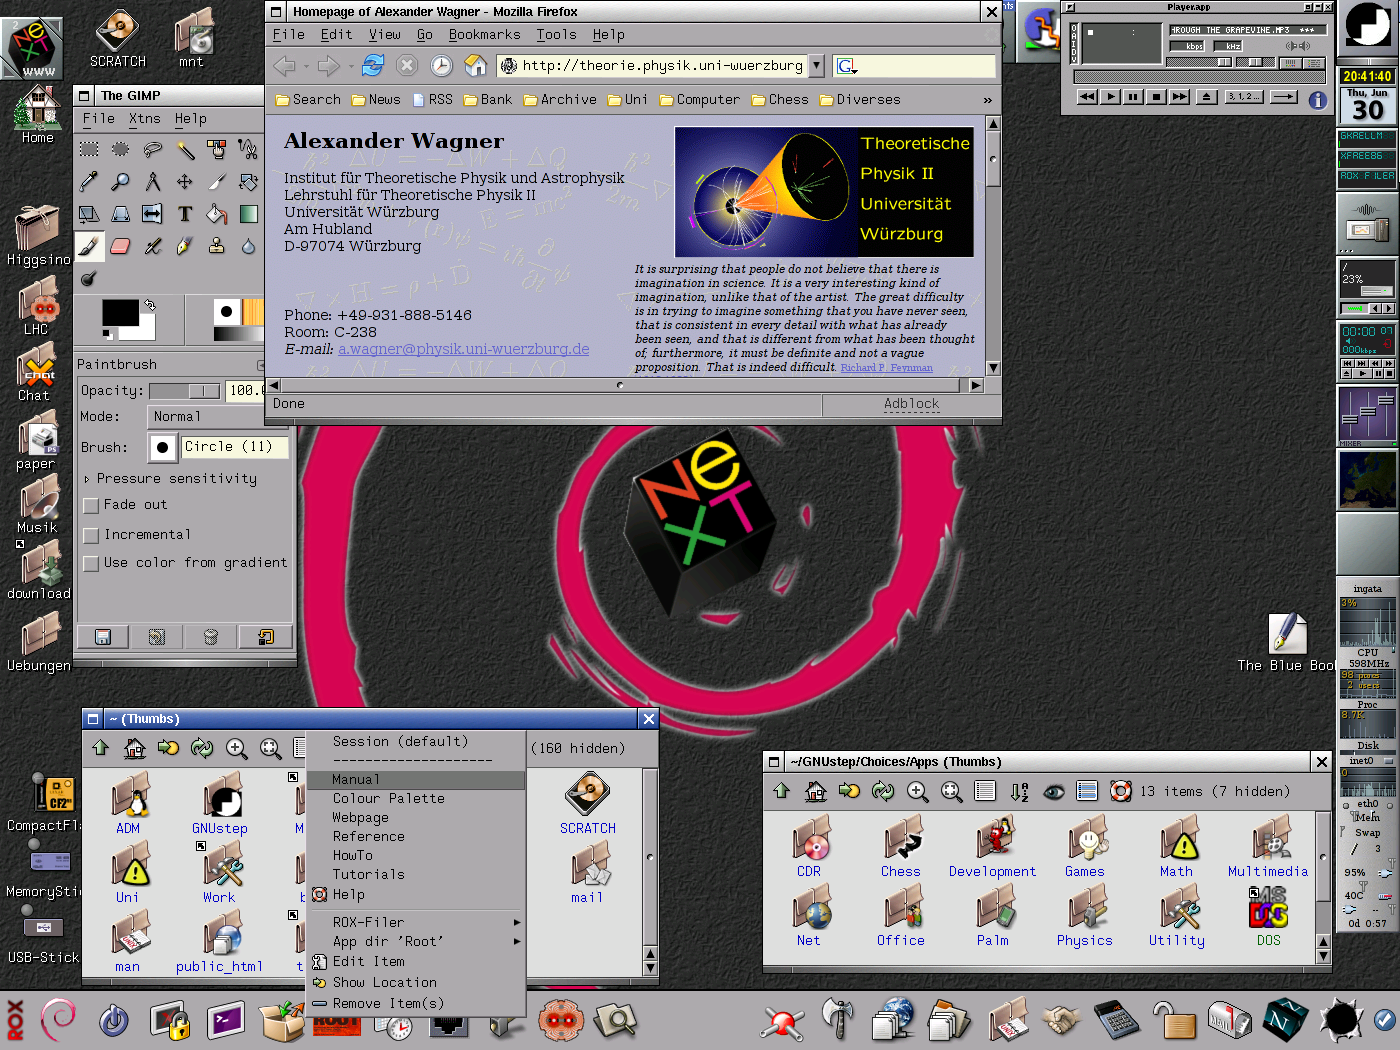Screen dimensions: 1400x1050
Task: Choose Tutorials in the context menu
Action: pyautogui.click(x=369, y=875)
